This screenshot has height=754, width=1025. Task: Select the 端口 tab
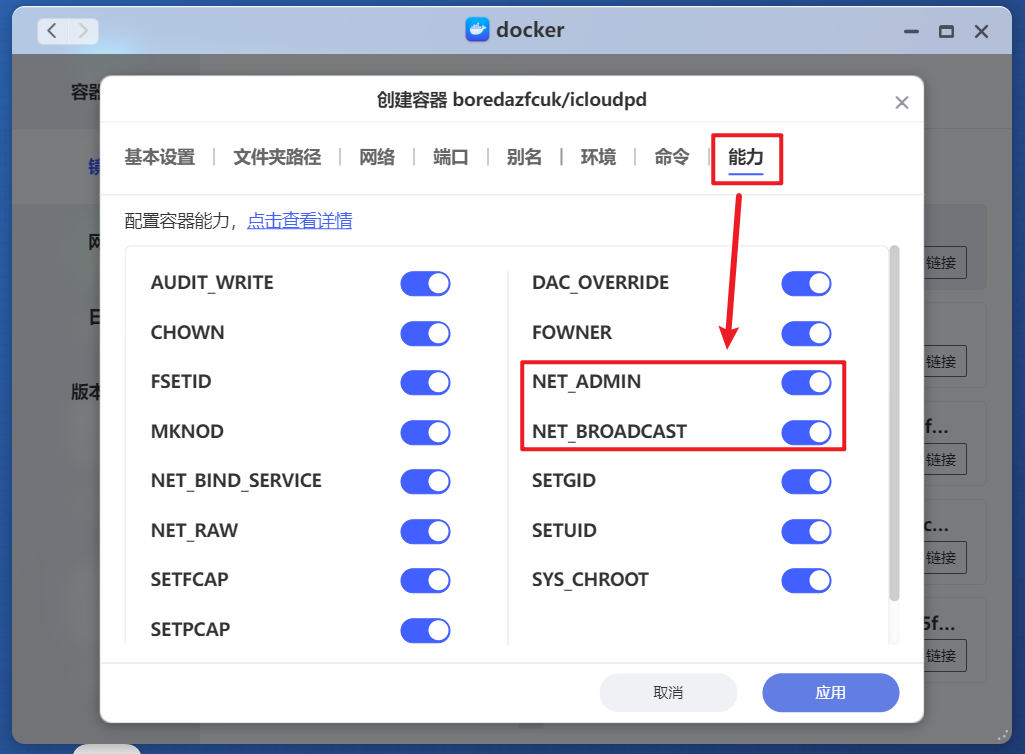[x=450, y=157]
